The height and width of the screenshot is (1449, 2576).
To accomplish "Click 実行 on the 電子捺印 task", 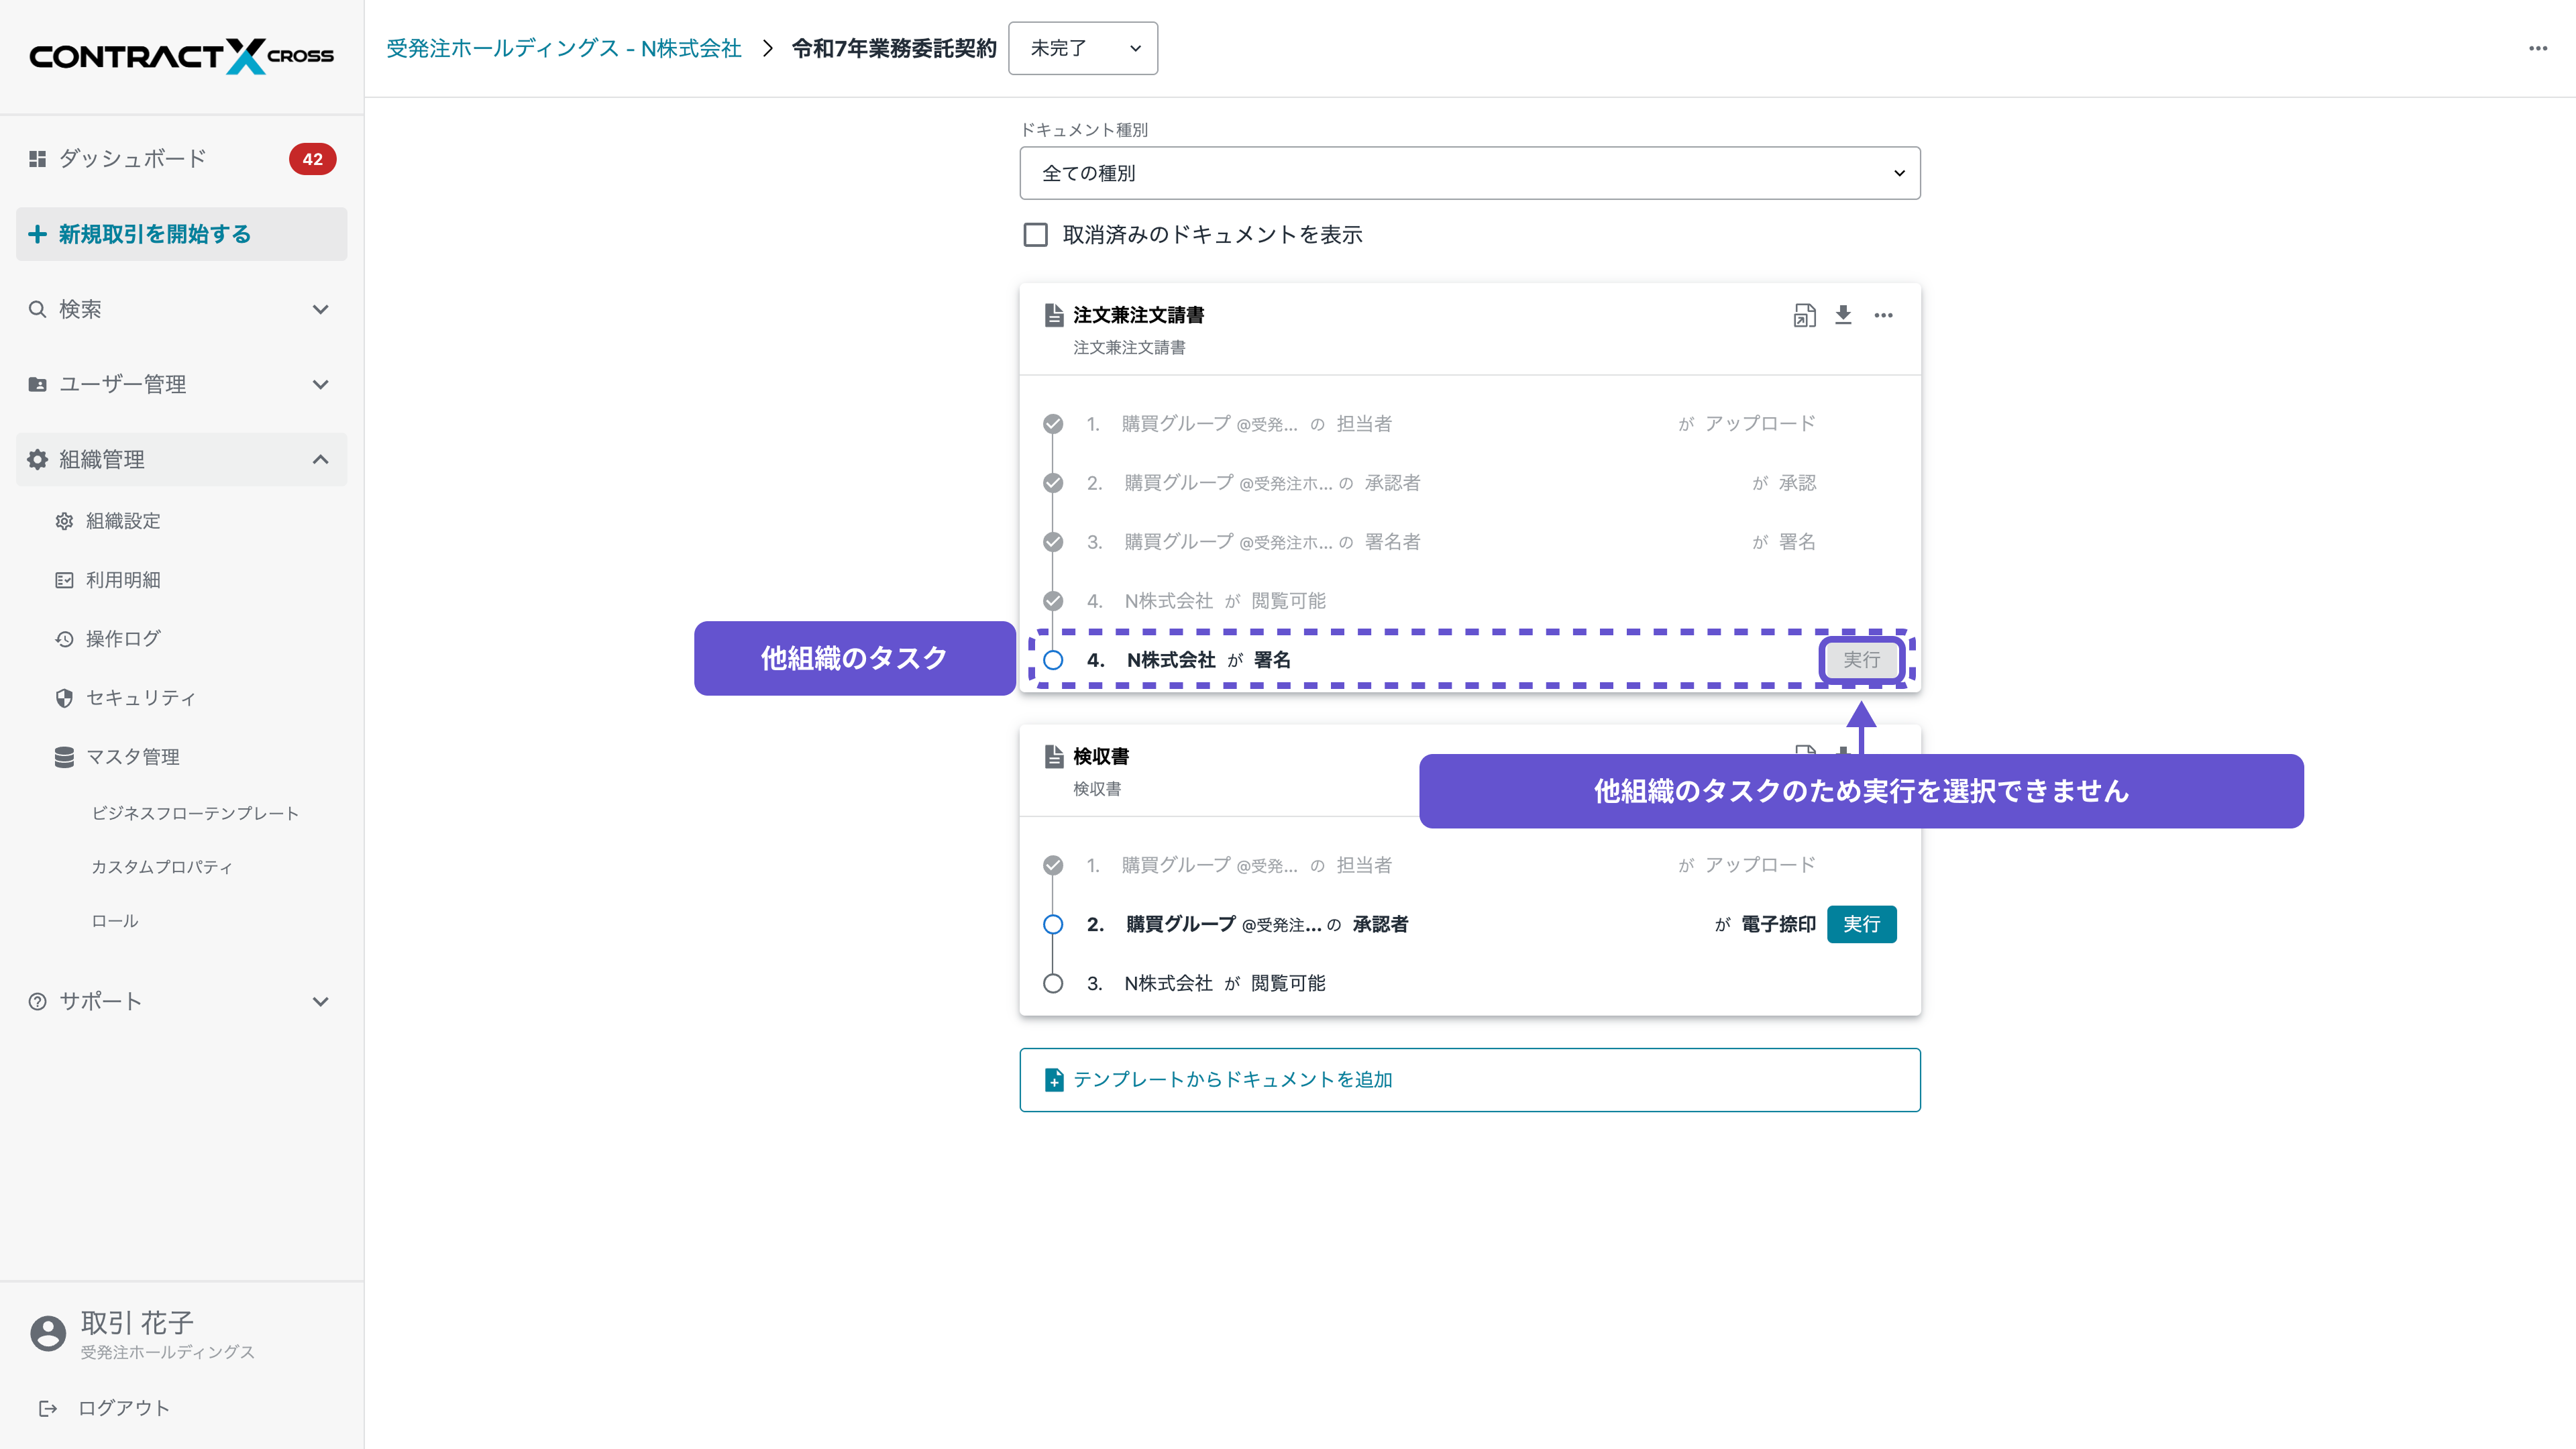I will [1861, 924].
